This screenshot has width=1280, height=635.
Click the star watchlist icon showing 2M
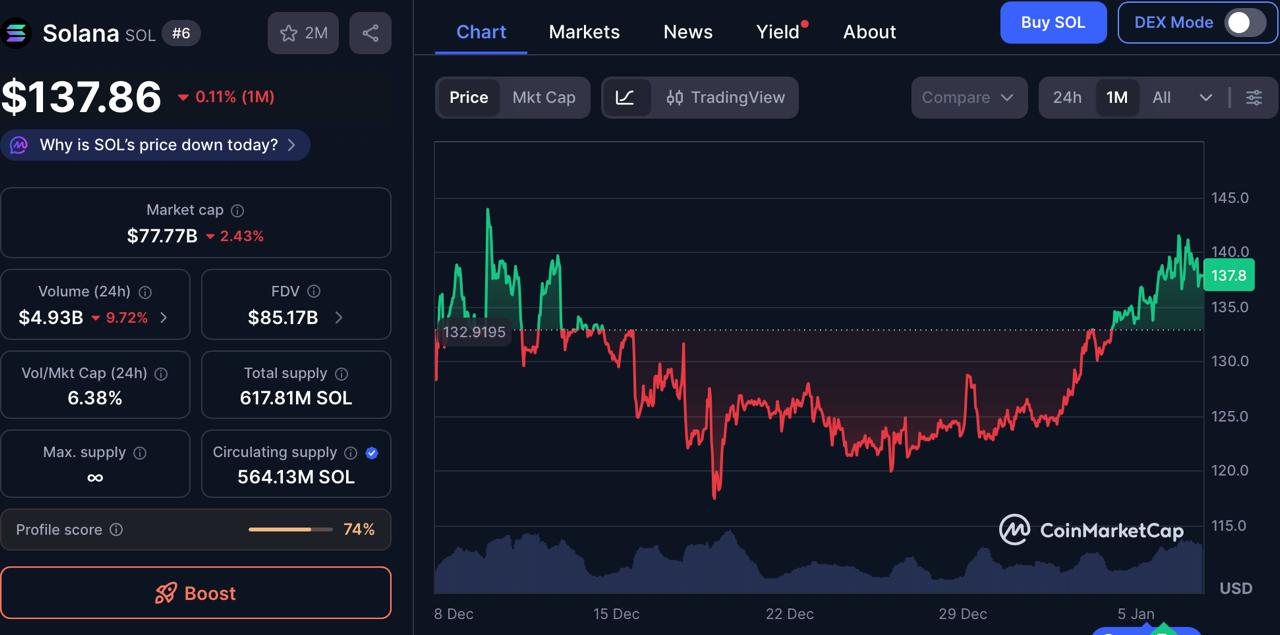point(303,32)
